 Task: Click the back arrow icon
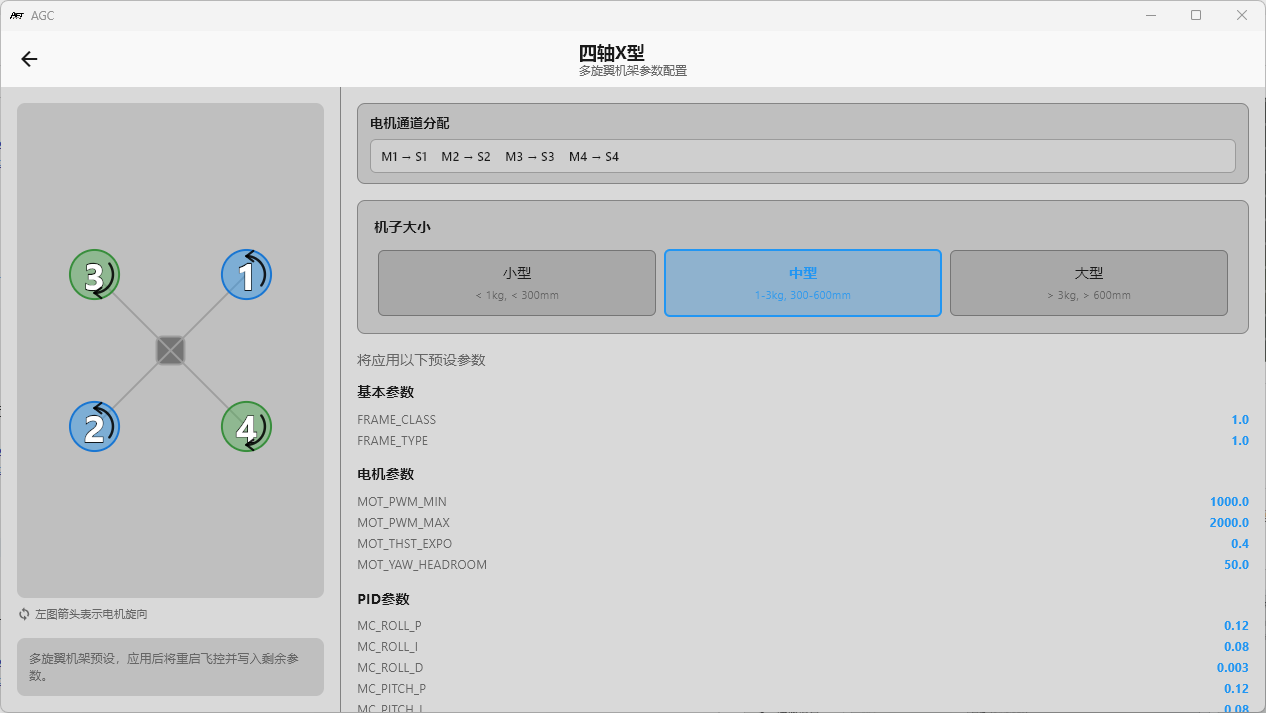[x=29, y=59]
